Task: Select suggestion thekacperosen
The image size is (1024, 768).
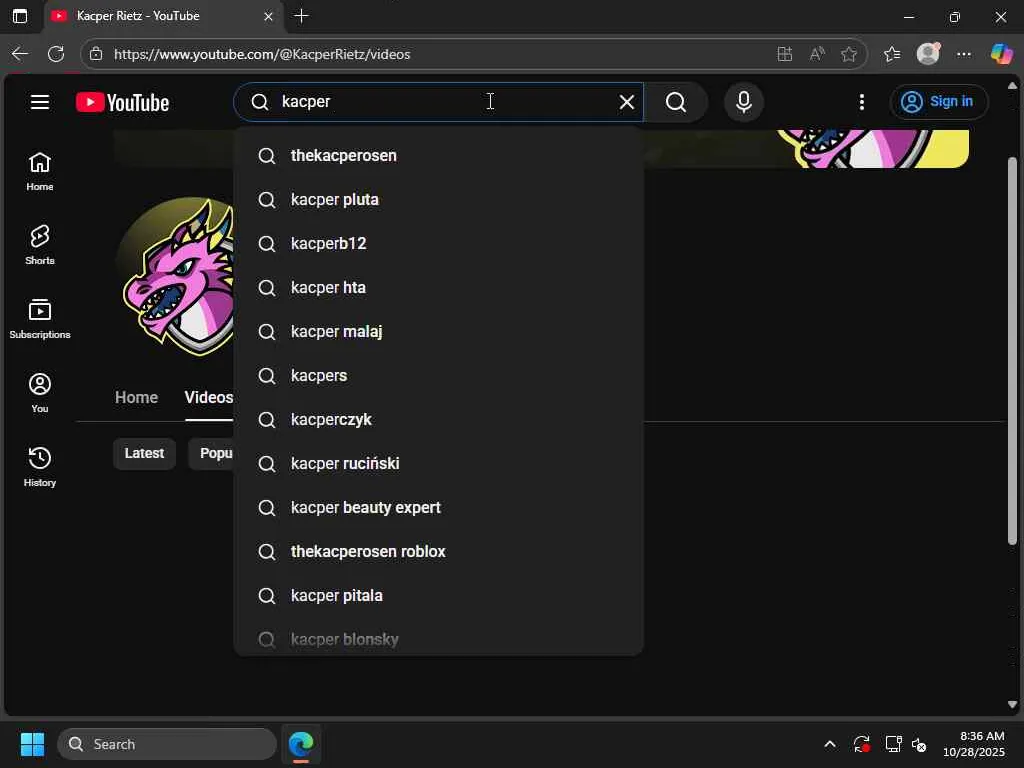Action: click(438, 155)
